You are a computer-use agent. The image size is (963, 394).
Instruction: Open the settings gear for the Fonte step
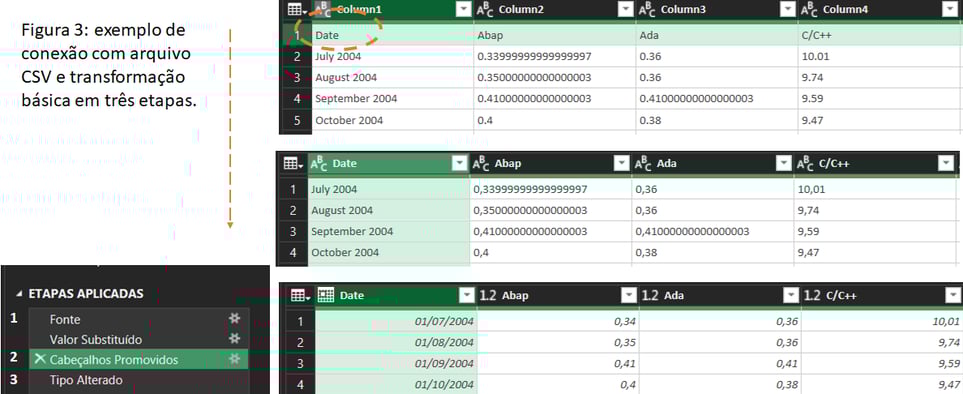point(234,319)
